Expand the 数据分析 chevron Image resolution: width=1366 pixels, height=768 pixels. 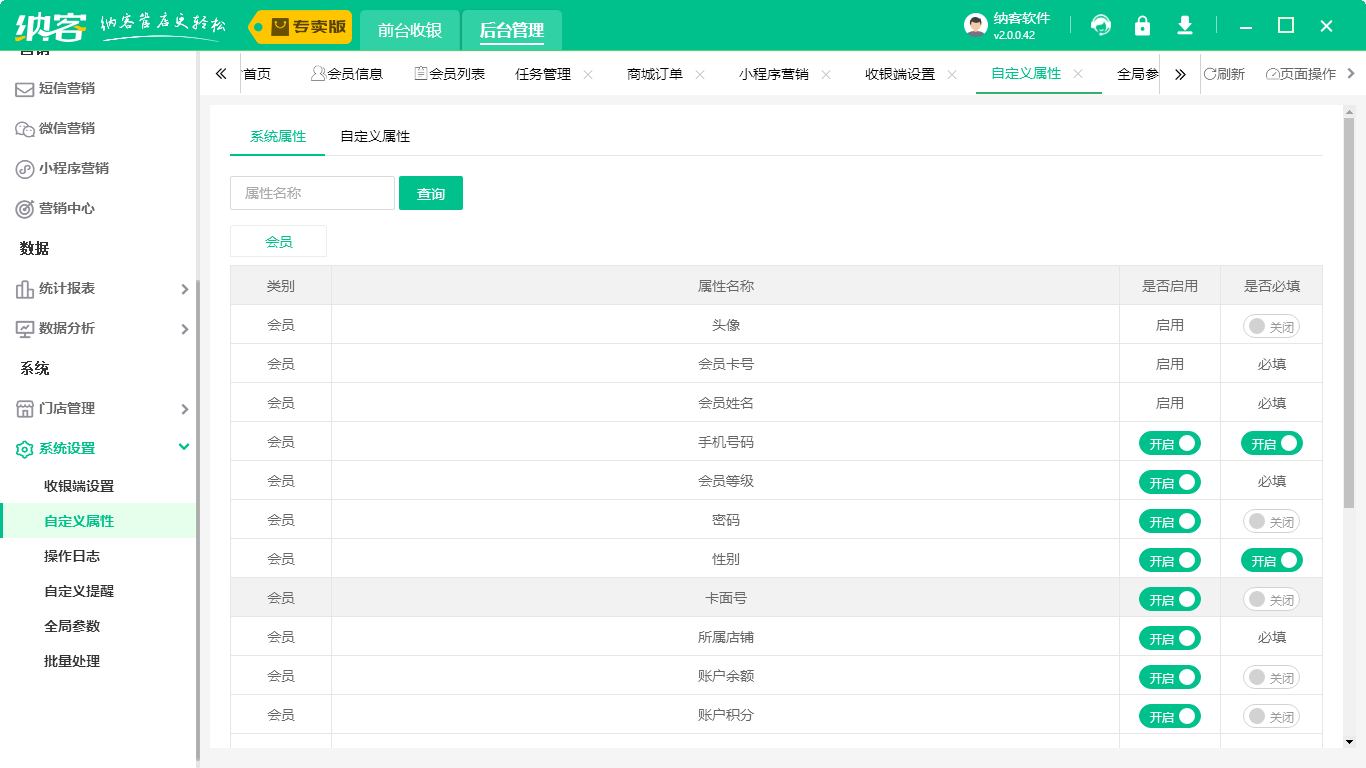184,329
